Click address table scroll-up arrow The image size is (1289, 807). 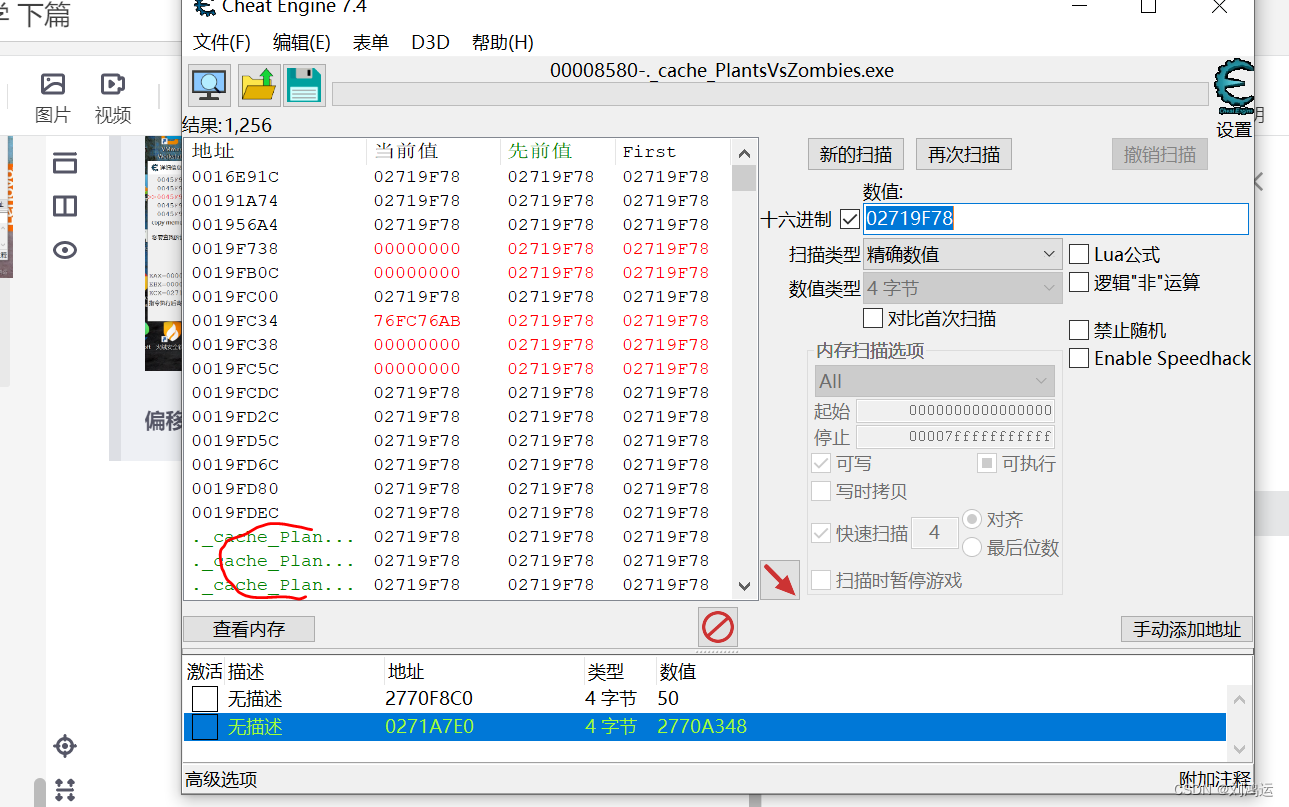point(1239,700)
